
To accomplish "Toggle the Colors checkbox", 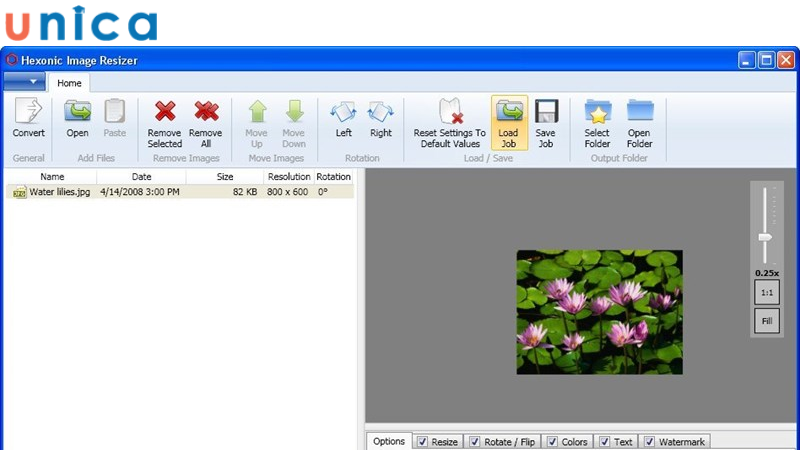I will (x=552, y=442).
